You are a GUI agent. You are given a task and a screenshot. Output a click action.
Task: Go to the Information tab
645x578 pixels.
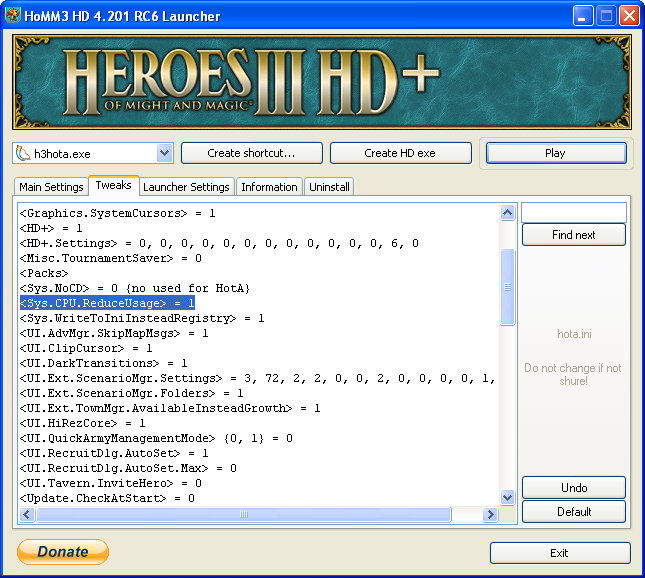(x=269, y=187)
